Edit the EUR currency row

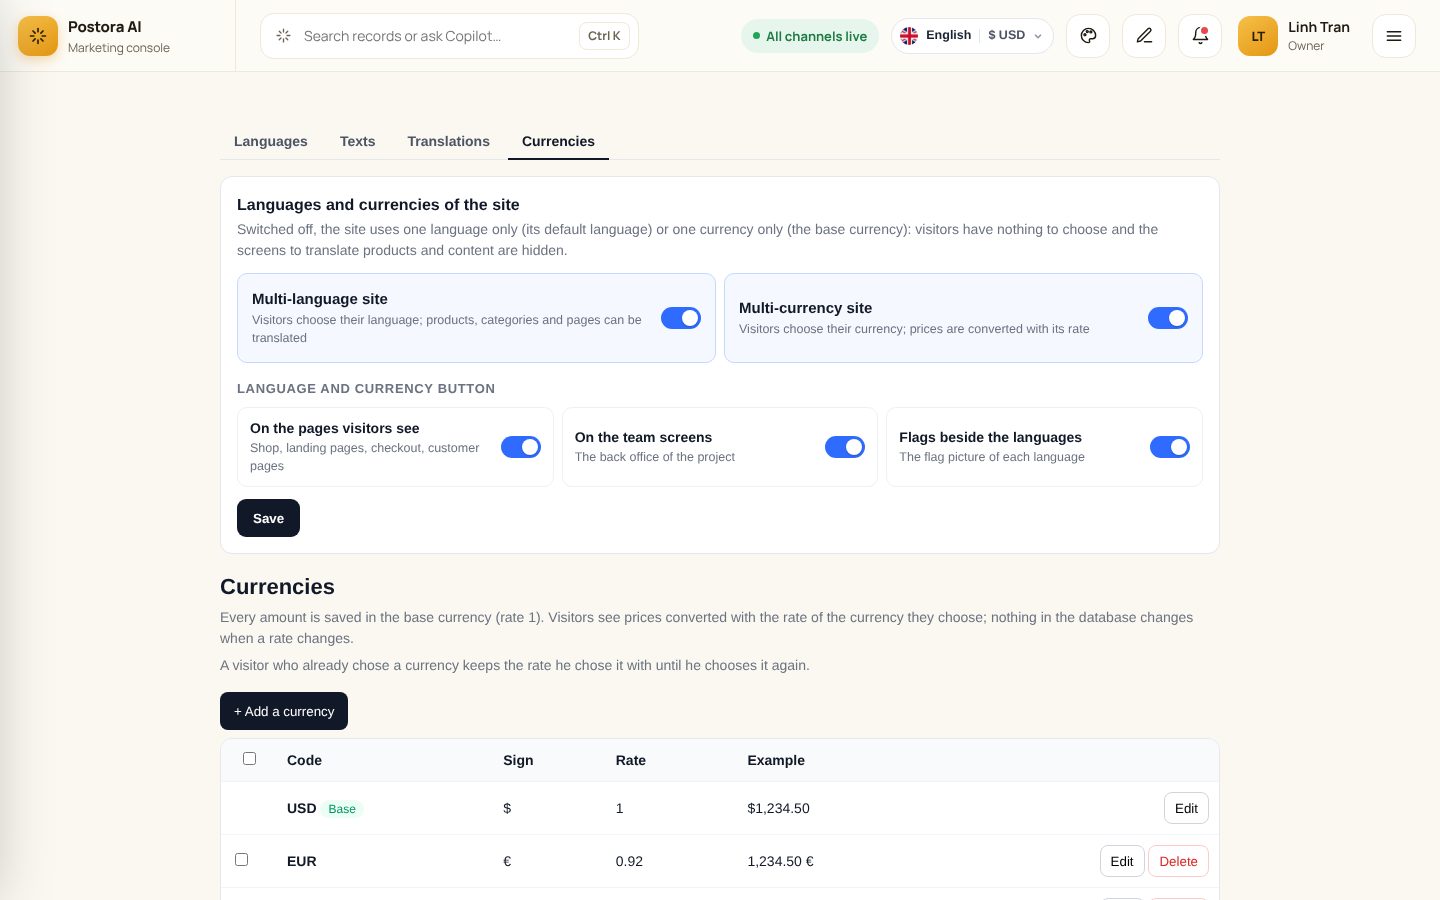(x=1122, y=861)
